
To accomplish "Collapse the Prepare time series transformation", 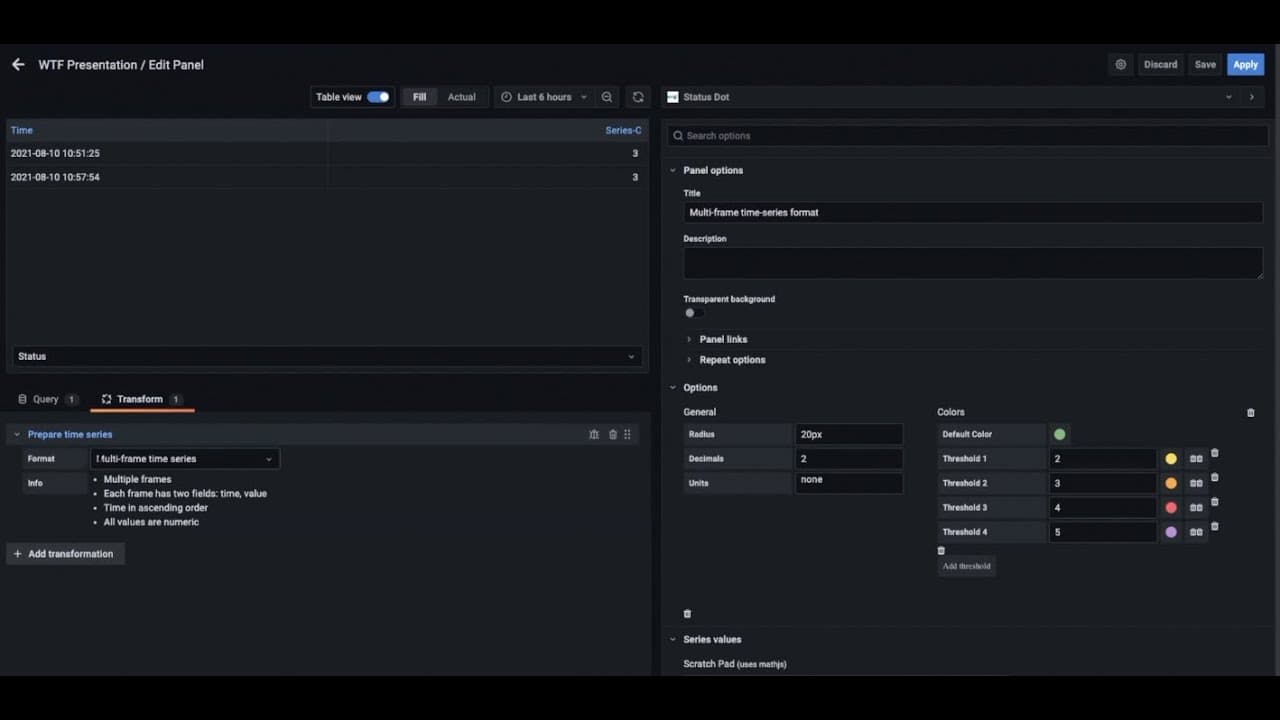I will (17, 435).
